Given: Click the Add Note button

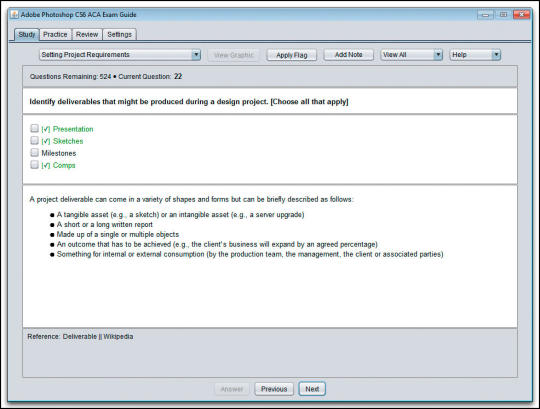Looking at the screenshot, I should coord(349,55).
